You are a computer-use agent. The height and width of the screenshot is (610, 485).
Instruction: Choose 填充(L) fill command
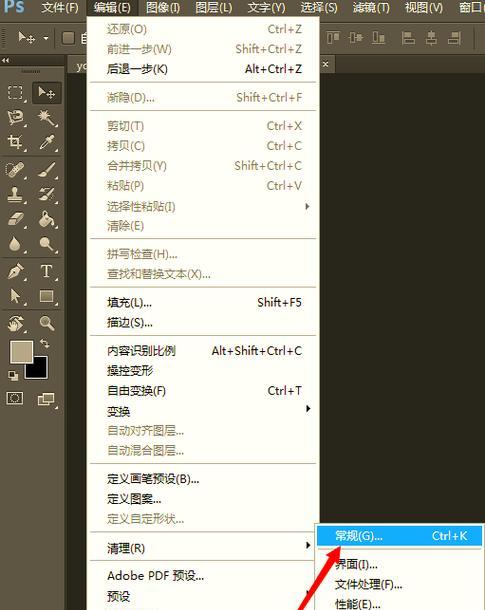[x=203, y=302]
